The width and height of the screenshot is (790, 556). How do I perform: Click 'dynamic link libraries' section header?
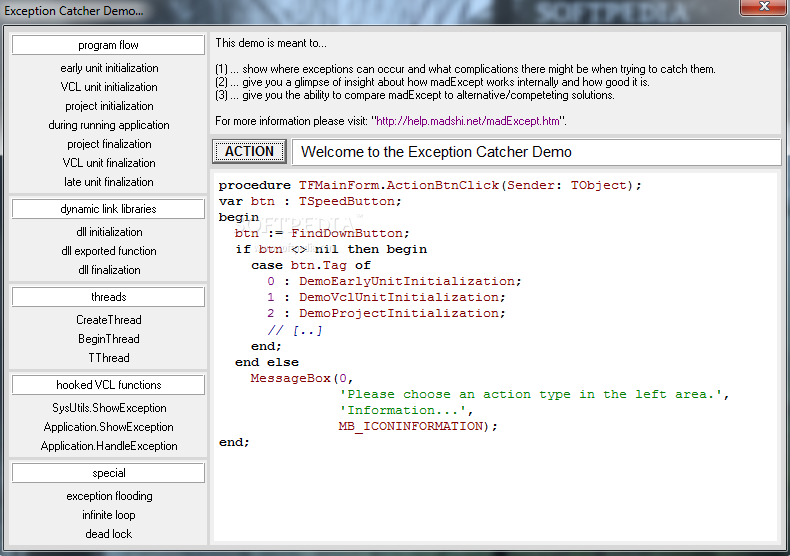pos(108,209)
